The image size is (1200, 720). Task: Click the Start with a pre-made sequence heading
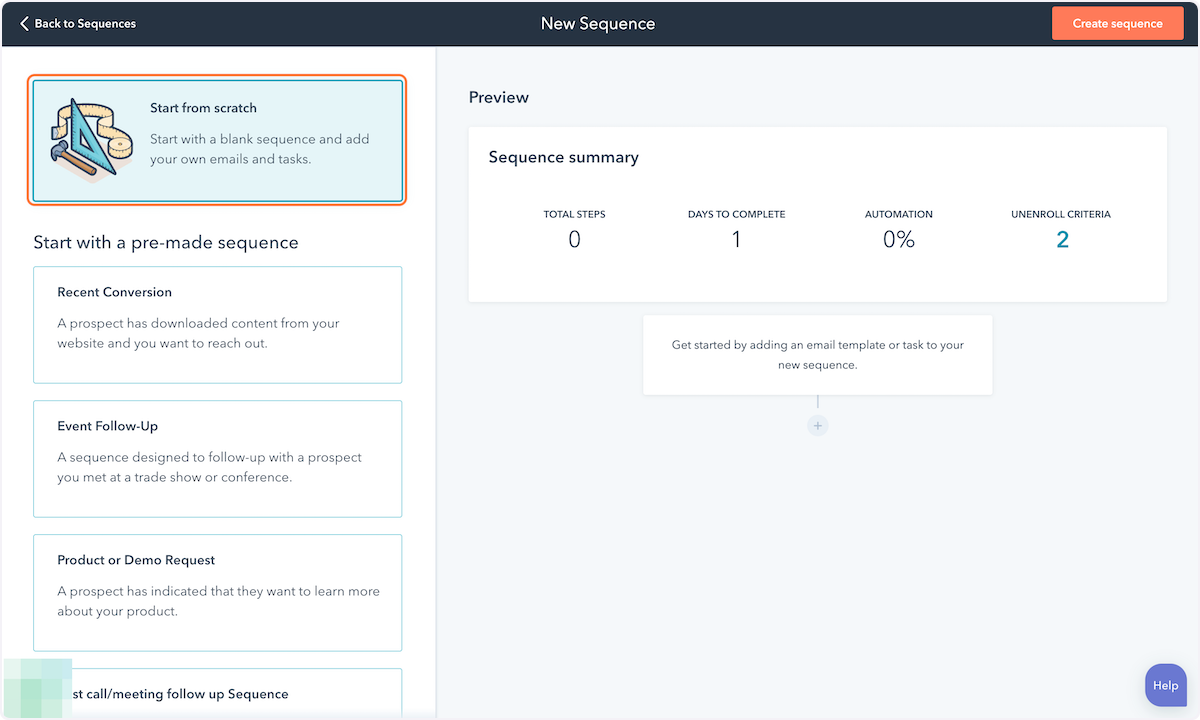point(166,242)
